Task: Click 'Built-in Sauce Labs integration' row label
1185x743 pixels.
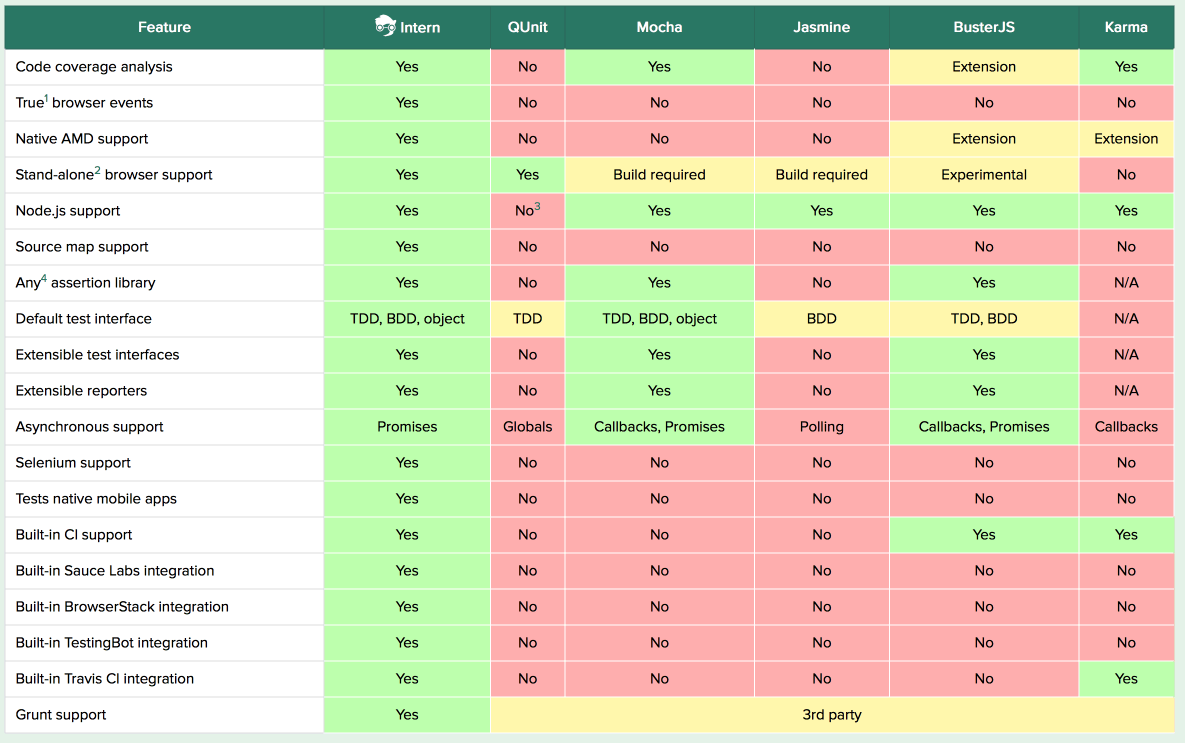Action: click(x=115, y=571)
